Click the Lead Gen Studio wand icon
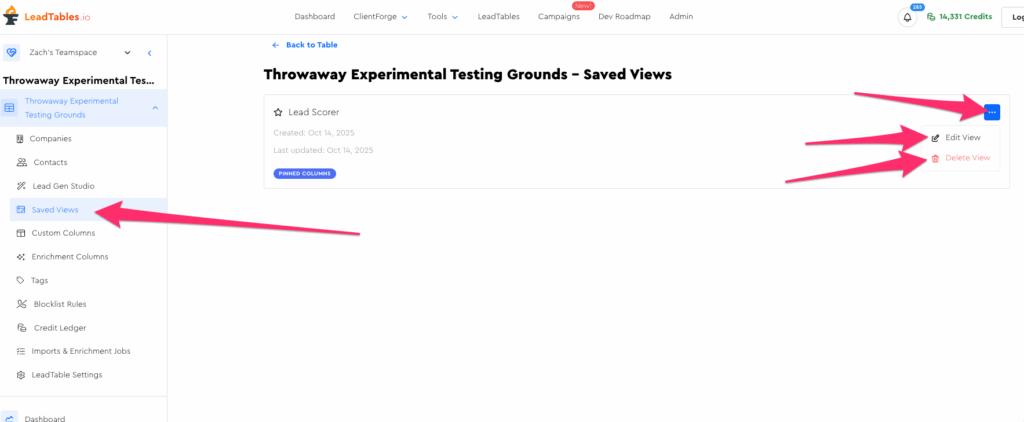The height and width of the screenshot is (422, 1024). coord(22,186)
